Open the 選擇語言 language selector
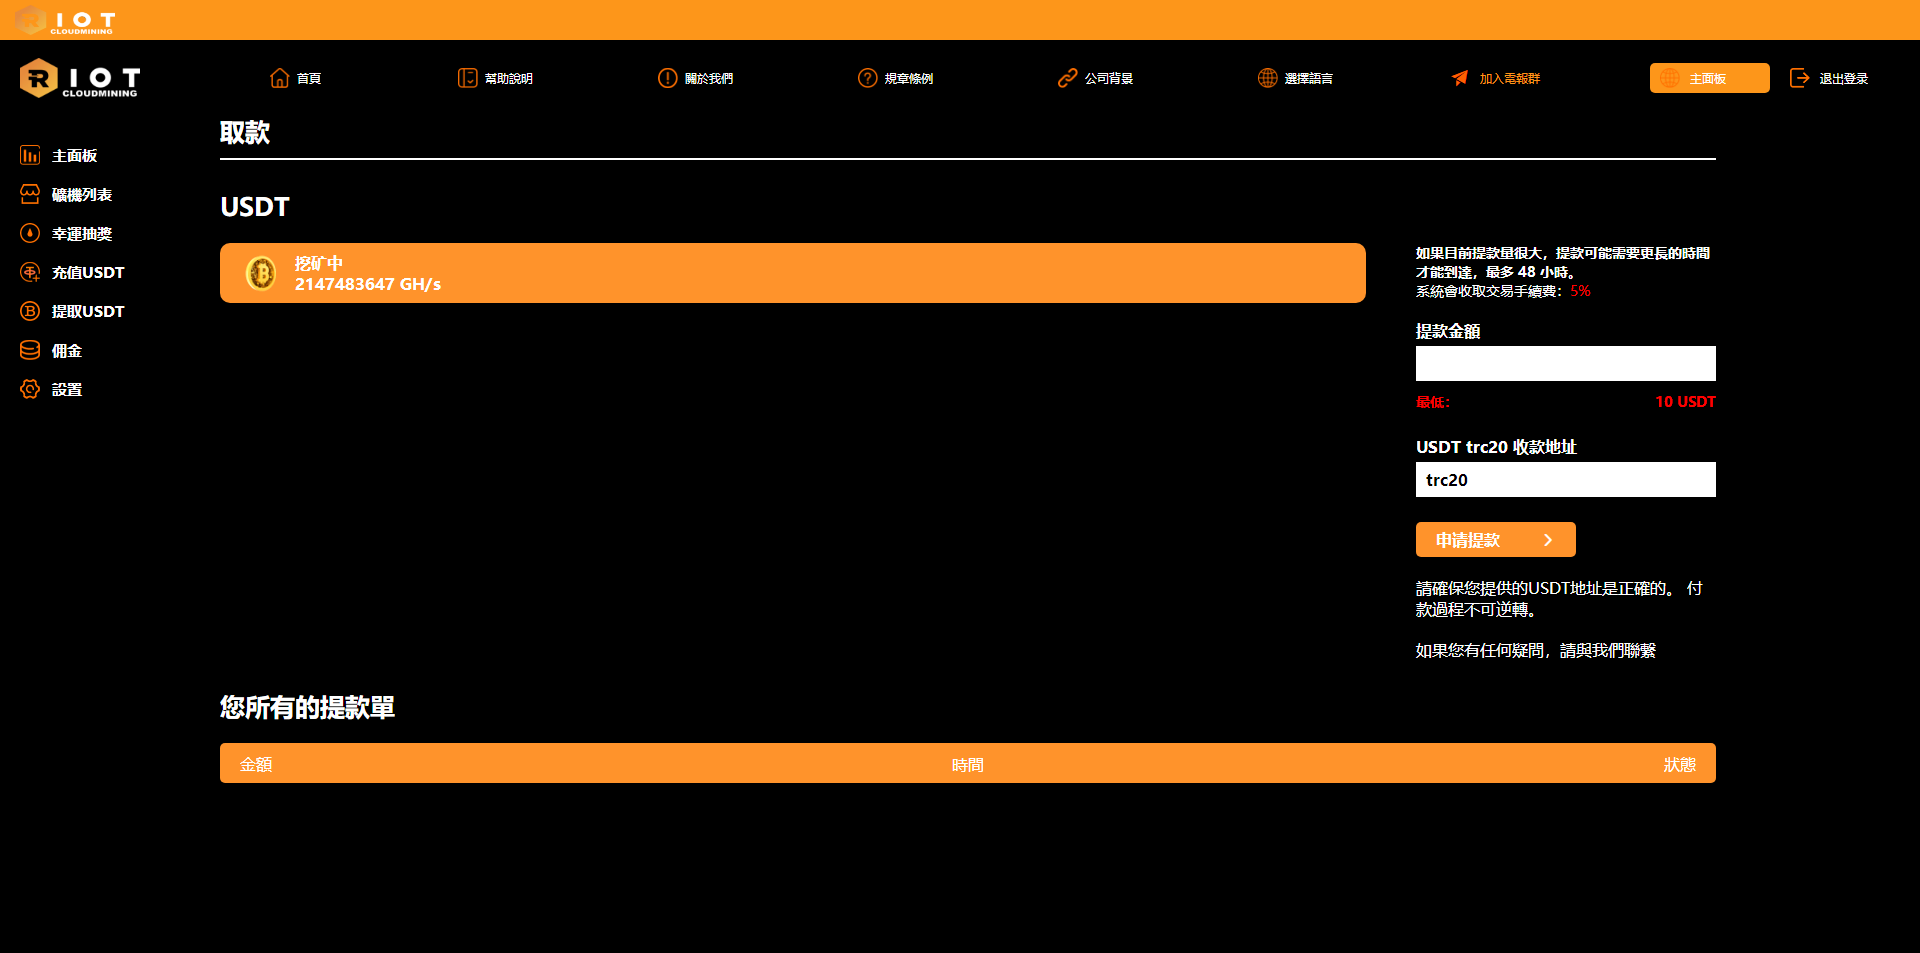The width and height of the screenshot is (1920, 953). (1309, 79)
